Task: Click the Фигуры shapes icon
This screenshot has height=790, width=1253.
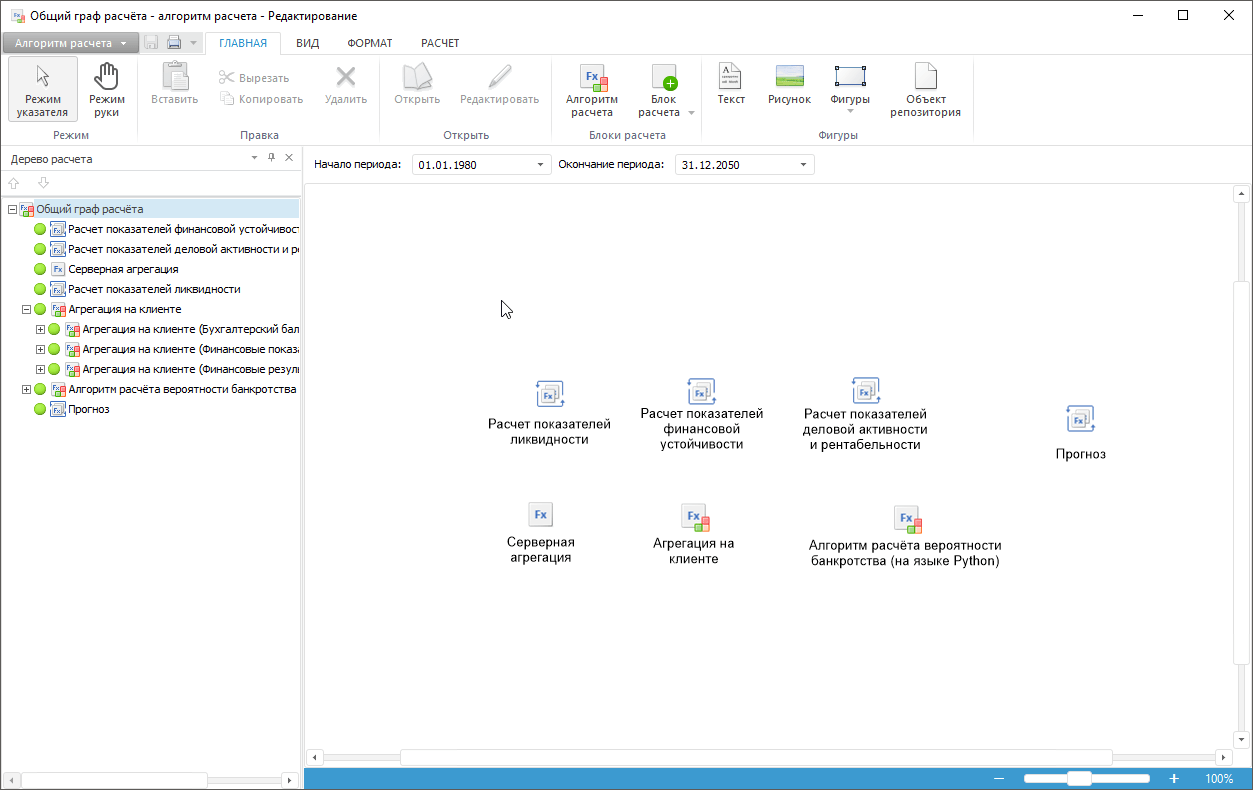Action: point(850,76)
